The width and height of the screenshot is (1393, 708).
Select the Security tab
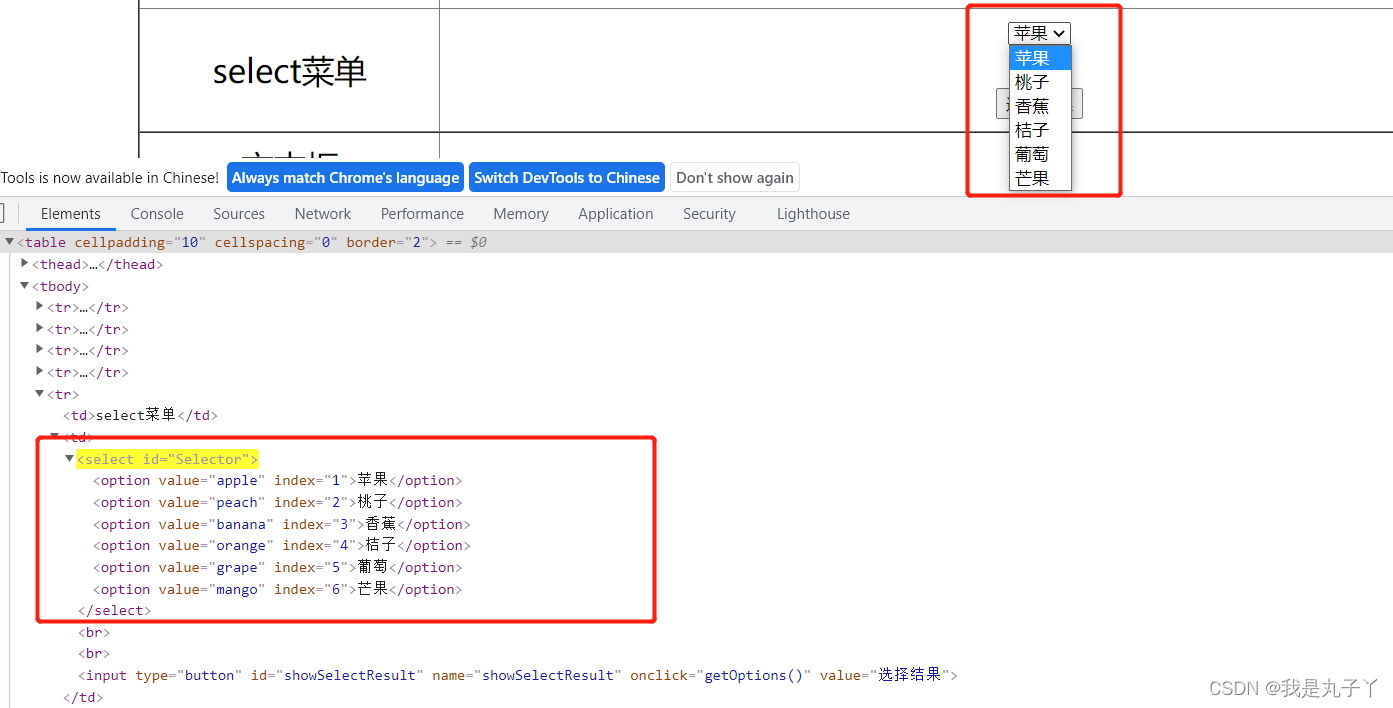(x=709, y=213)
